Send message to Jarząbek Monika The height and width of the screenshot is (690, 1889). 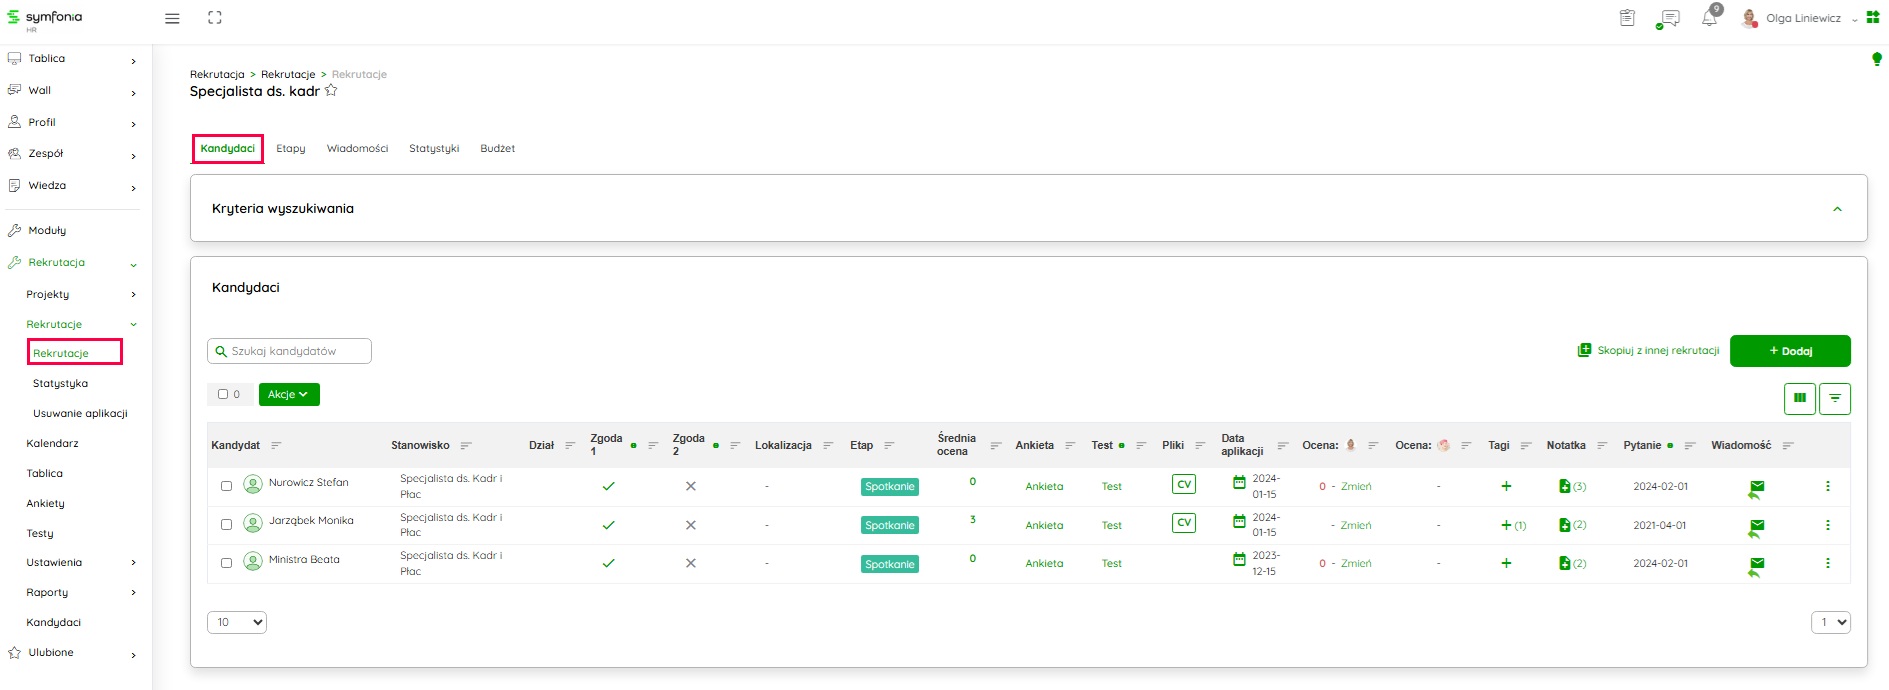coord(1757,526)
